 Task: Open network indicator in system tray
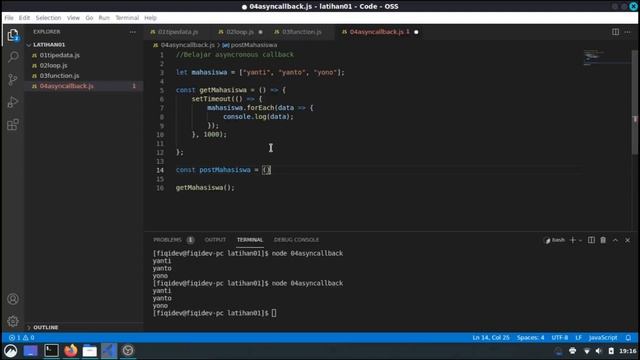coord(587,351)
